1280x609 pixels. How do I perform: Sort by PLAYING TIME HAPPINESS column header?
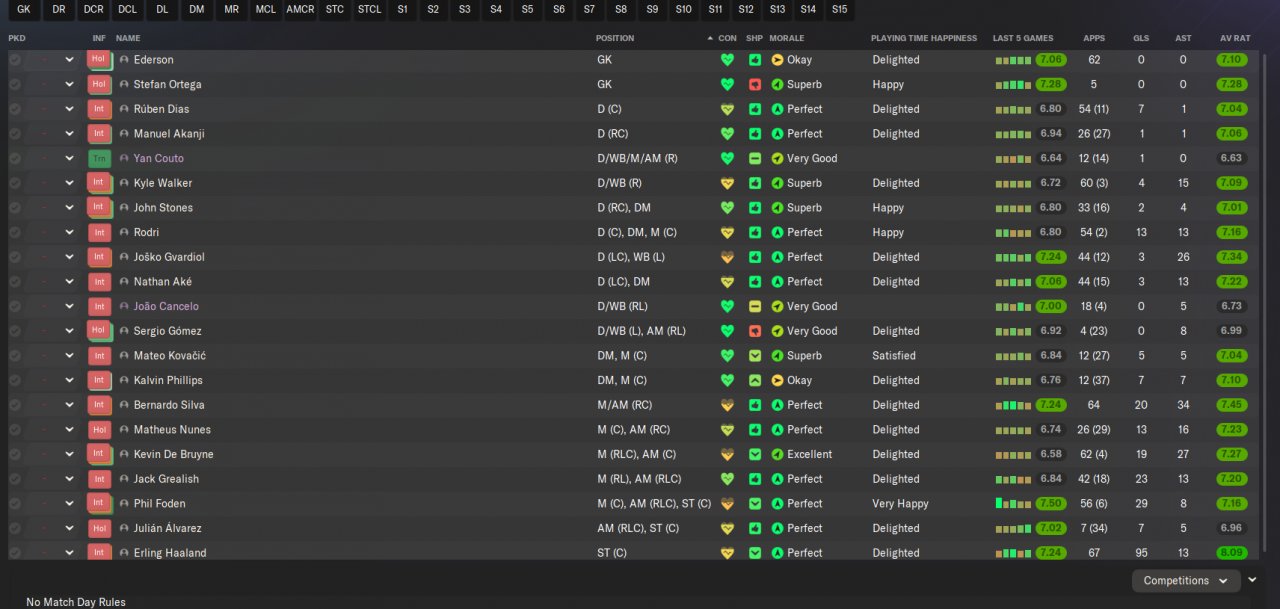[x=924, y=38]
